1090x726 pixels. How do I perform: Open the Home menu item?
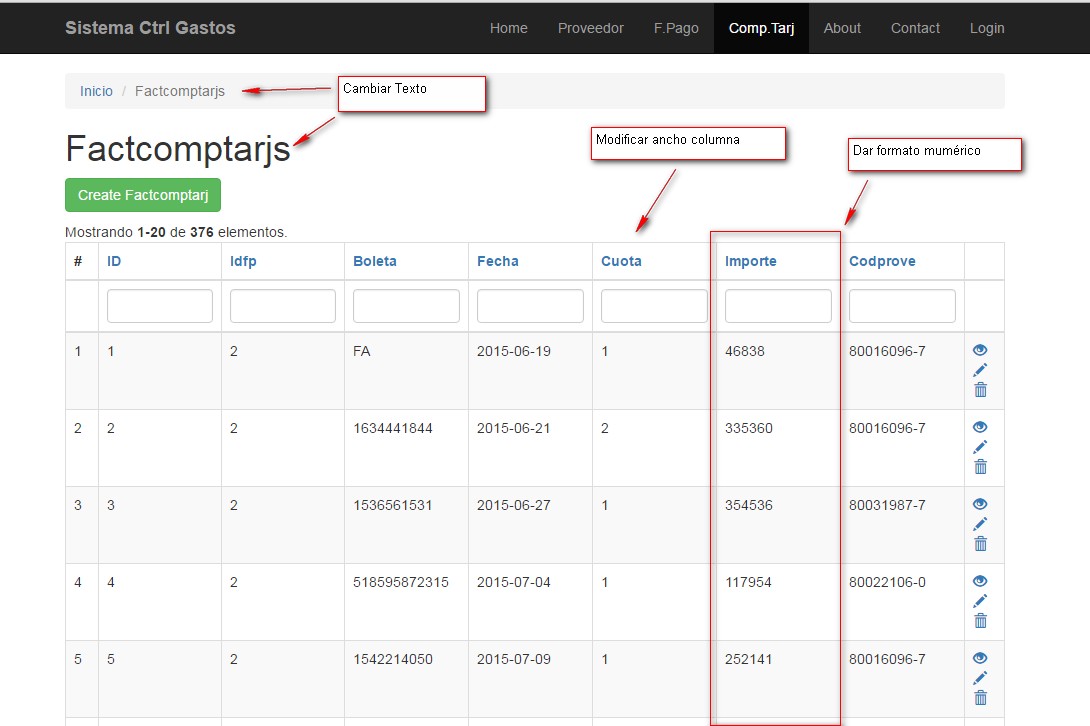click(x=508, y=28)
